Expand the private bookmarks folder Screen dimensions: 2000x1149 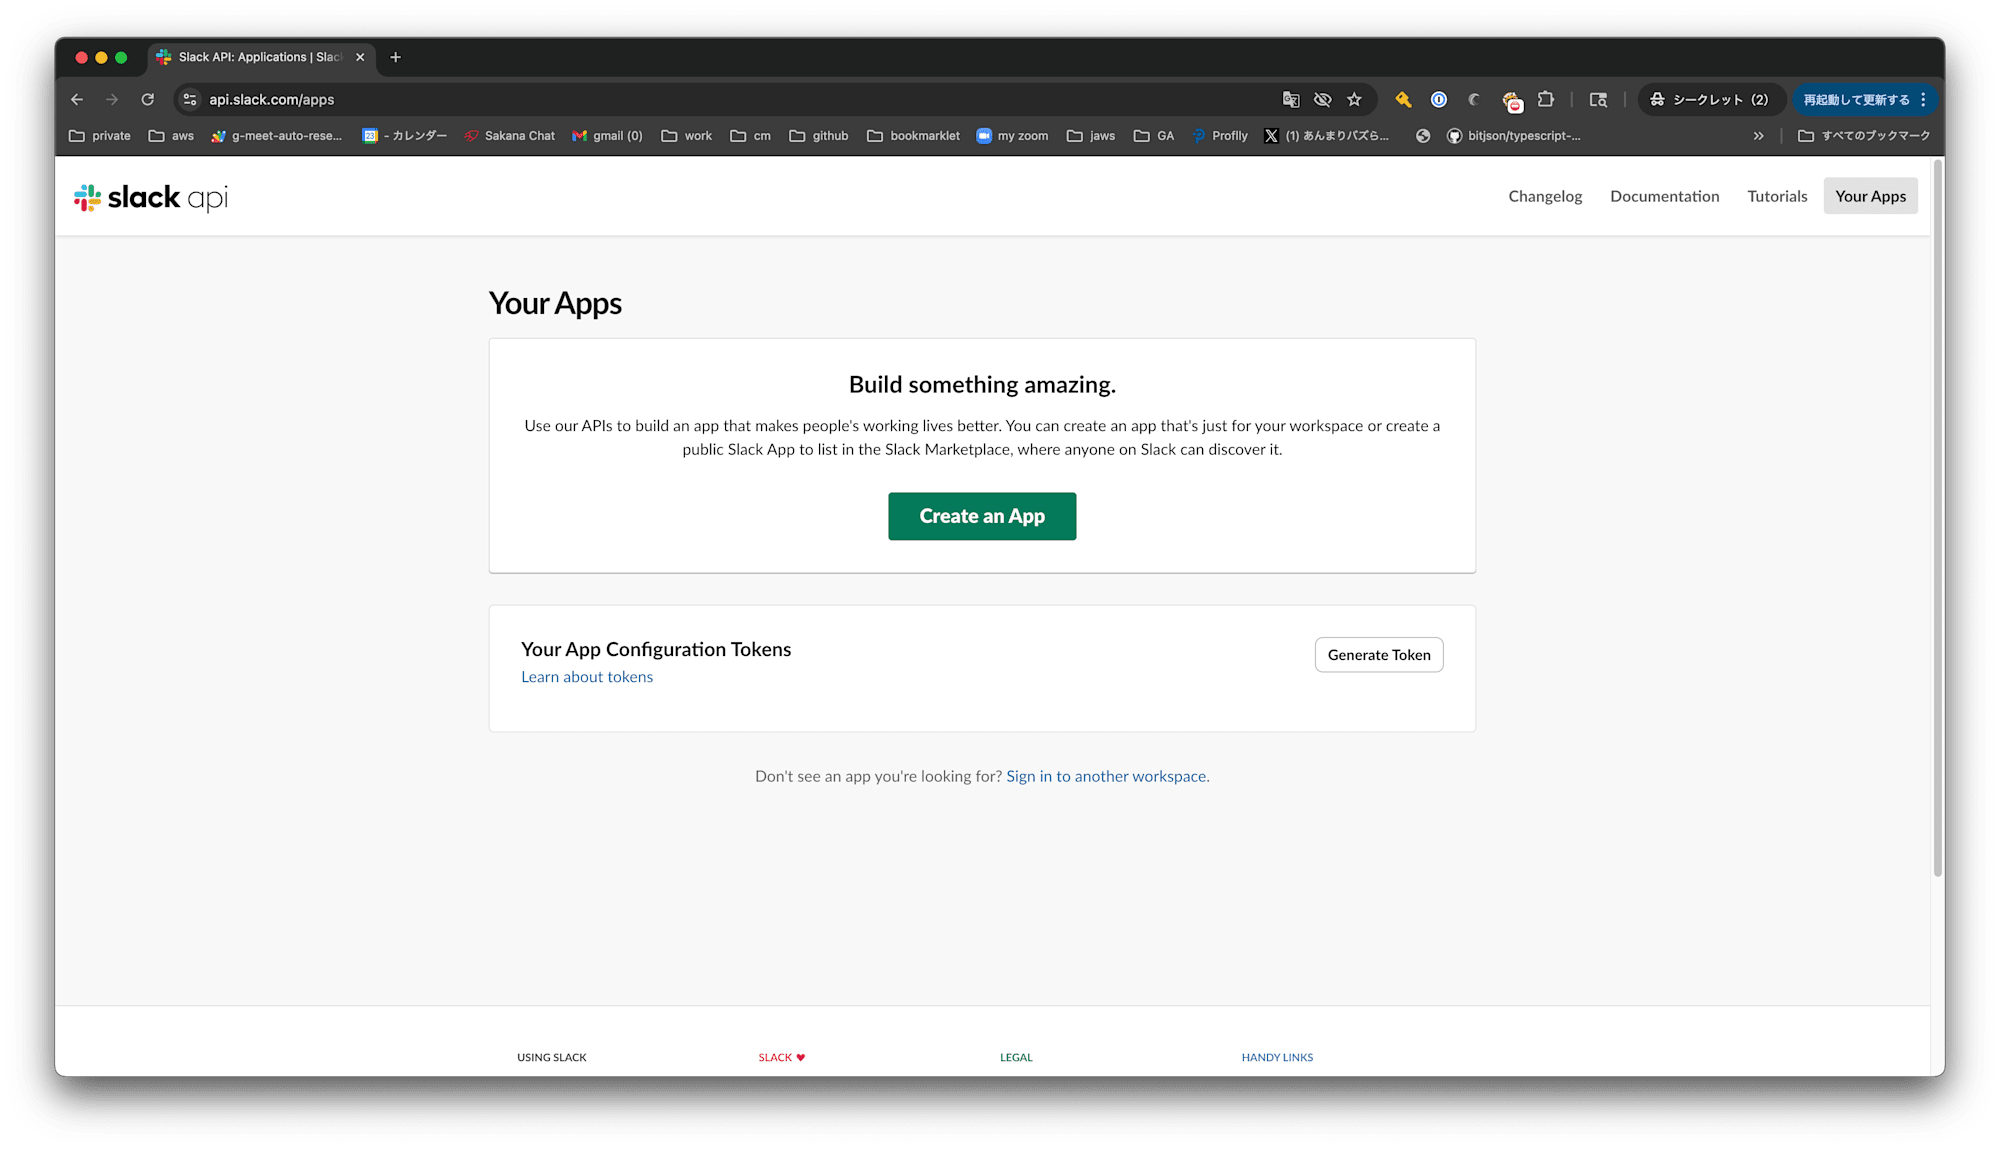(100, 136)
